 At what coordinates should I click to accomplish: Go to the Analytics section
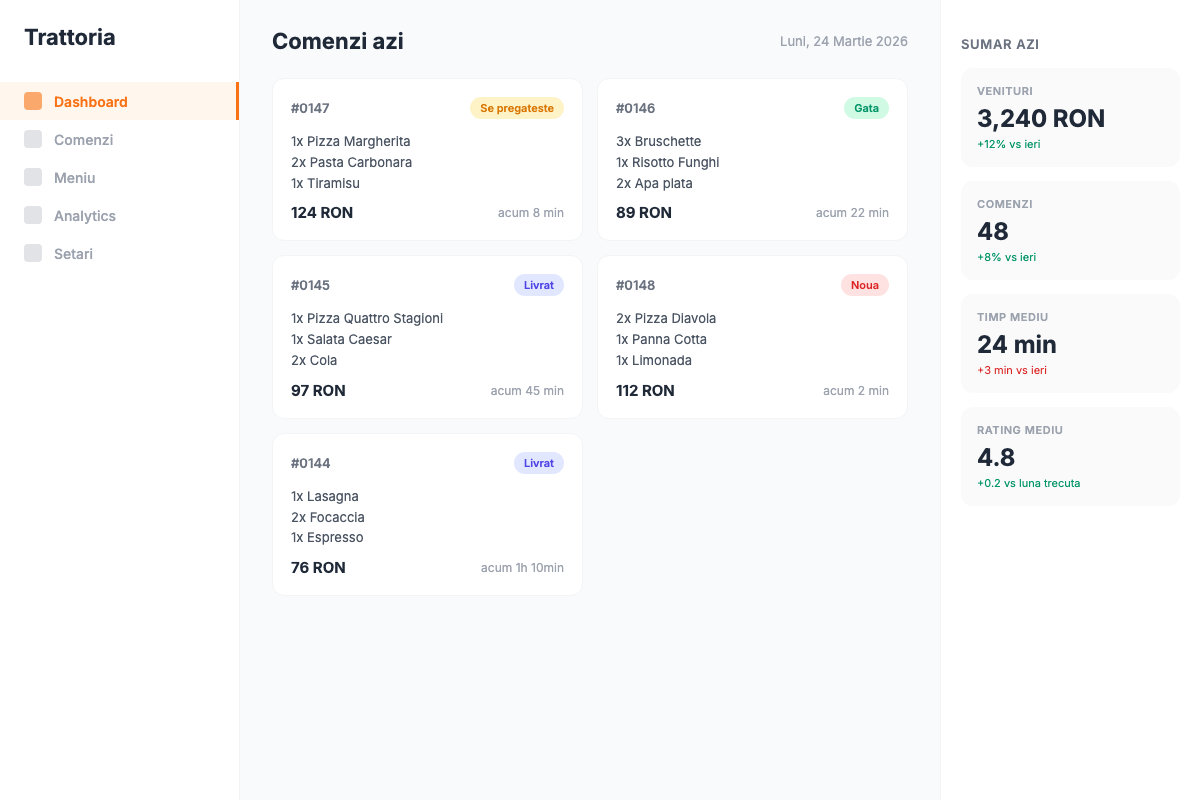point(85,216)
